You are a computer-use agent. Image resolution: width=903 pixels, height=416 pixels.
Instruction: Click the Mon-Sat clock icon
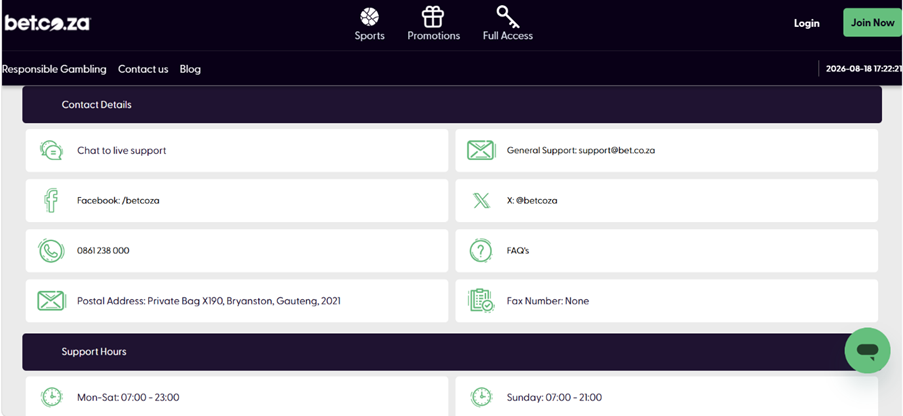click(51, 397)
